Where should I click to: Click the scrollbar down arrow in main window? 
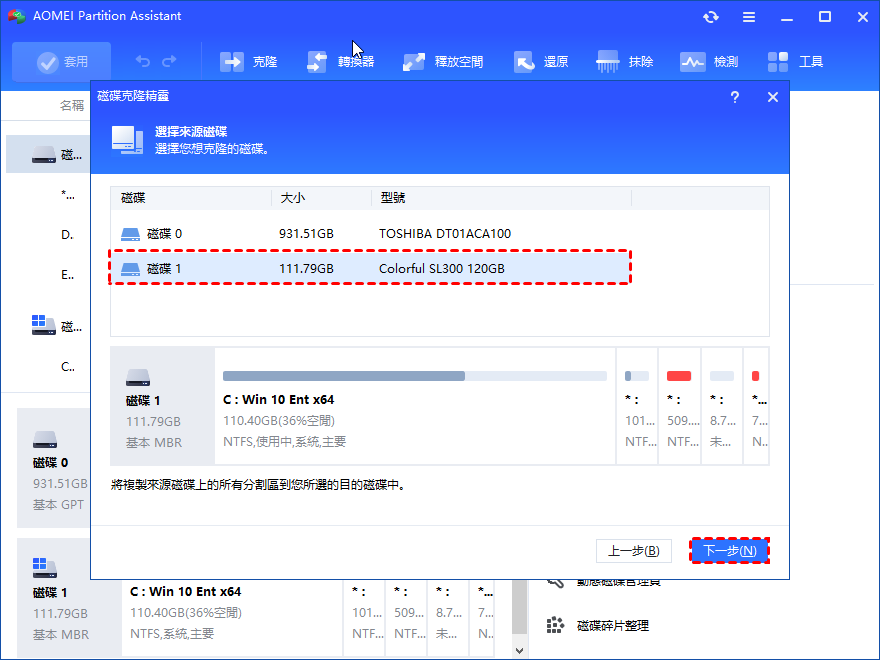(x=519, y=650)
